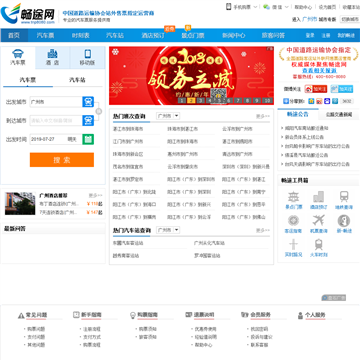
Task: Click the WeChat icon next to 微信
Action: (x=266, y=7)
